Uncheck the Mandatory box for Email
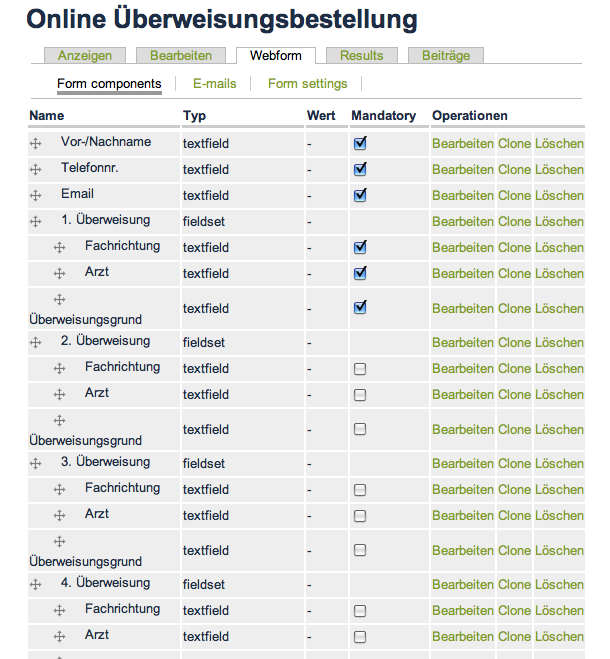610x659 pixels. (360, 195)
